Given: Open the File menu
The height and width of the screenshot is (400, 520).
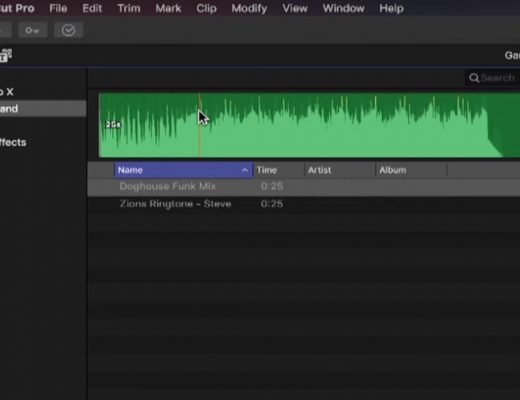Looking at the screenshot, I should (x=58, y=8).
